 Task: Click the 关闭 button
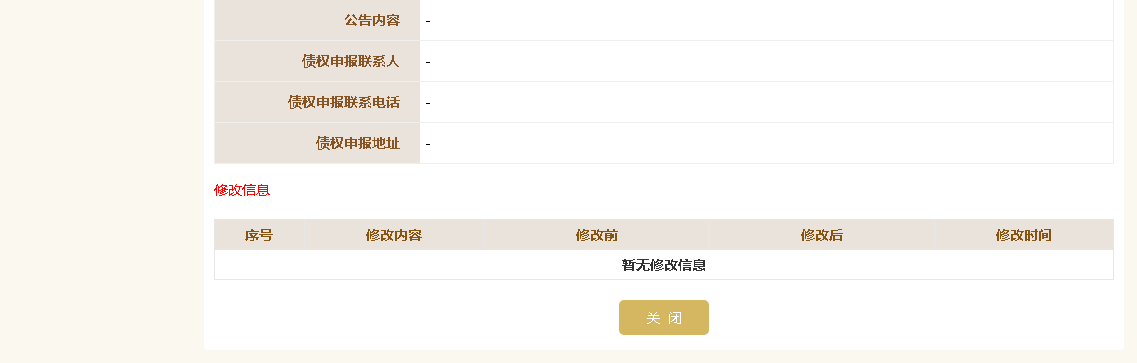coord(663,317)
